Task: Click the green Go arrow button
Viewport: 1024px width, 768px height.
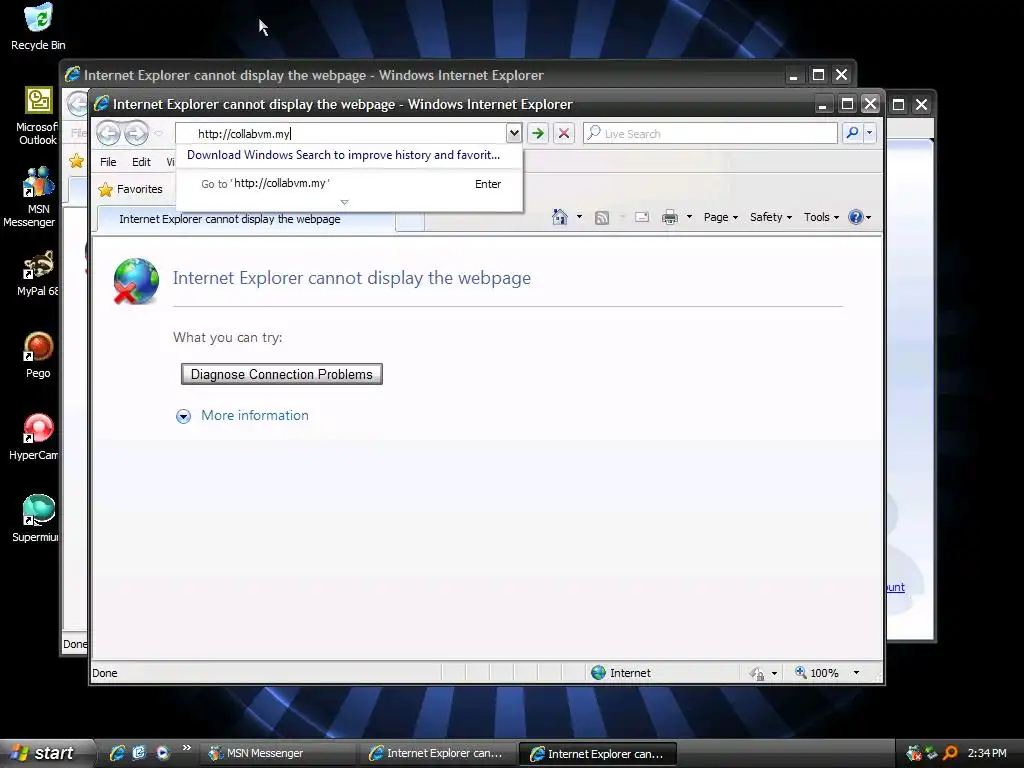Action: pyautogui.click(x=537, y=133)
